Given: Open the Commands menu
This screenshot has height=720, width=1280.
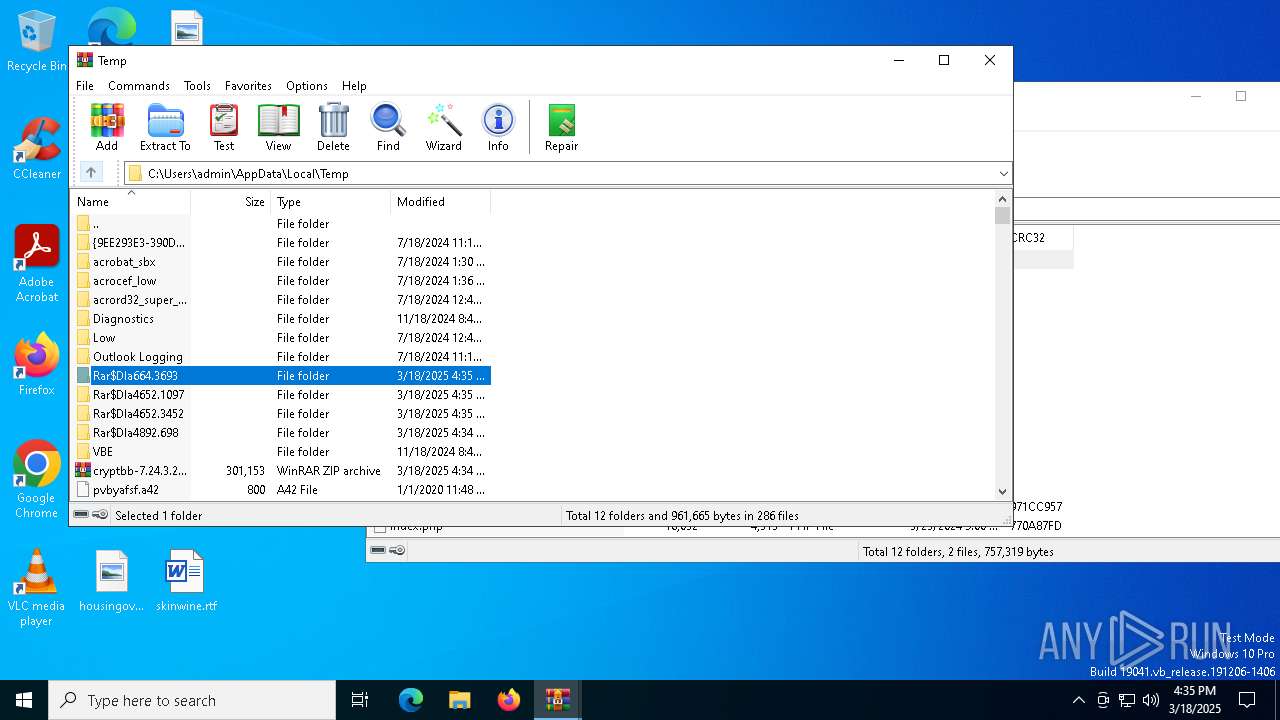Looking at the screenshot, I should (139, 86).
